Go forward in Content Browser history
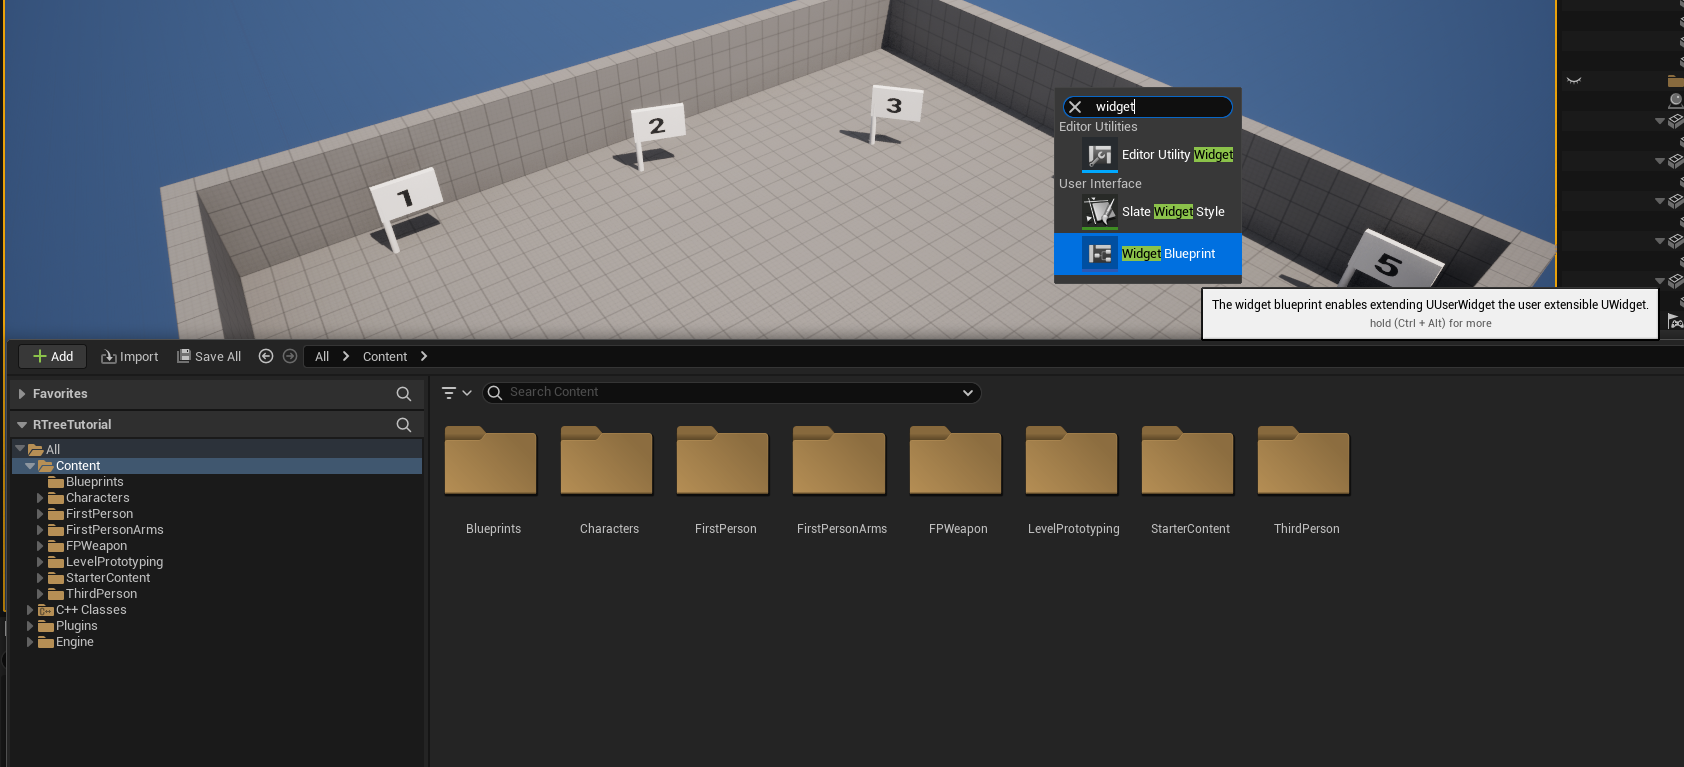This screenshot has height=767, width=1684. coord(290,356)
